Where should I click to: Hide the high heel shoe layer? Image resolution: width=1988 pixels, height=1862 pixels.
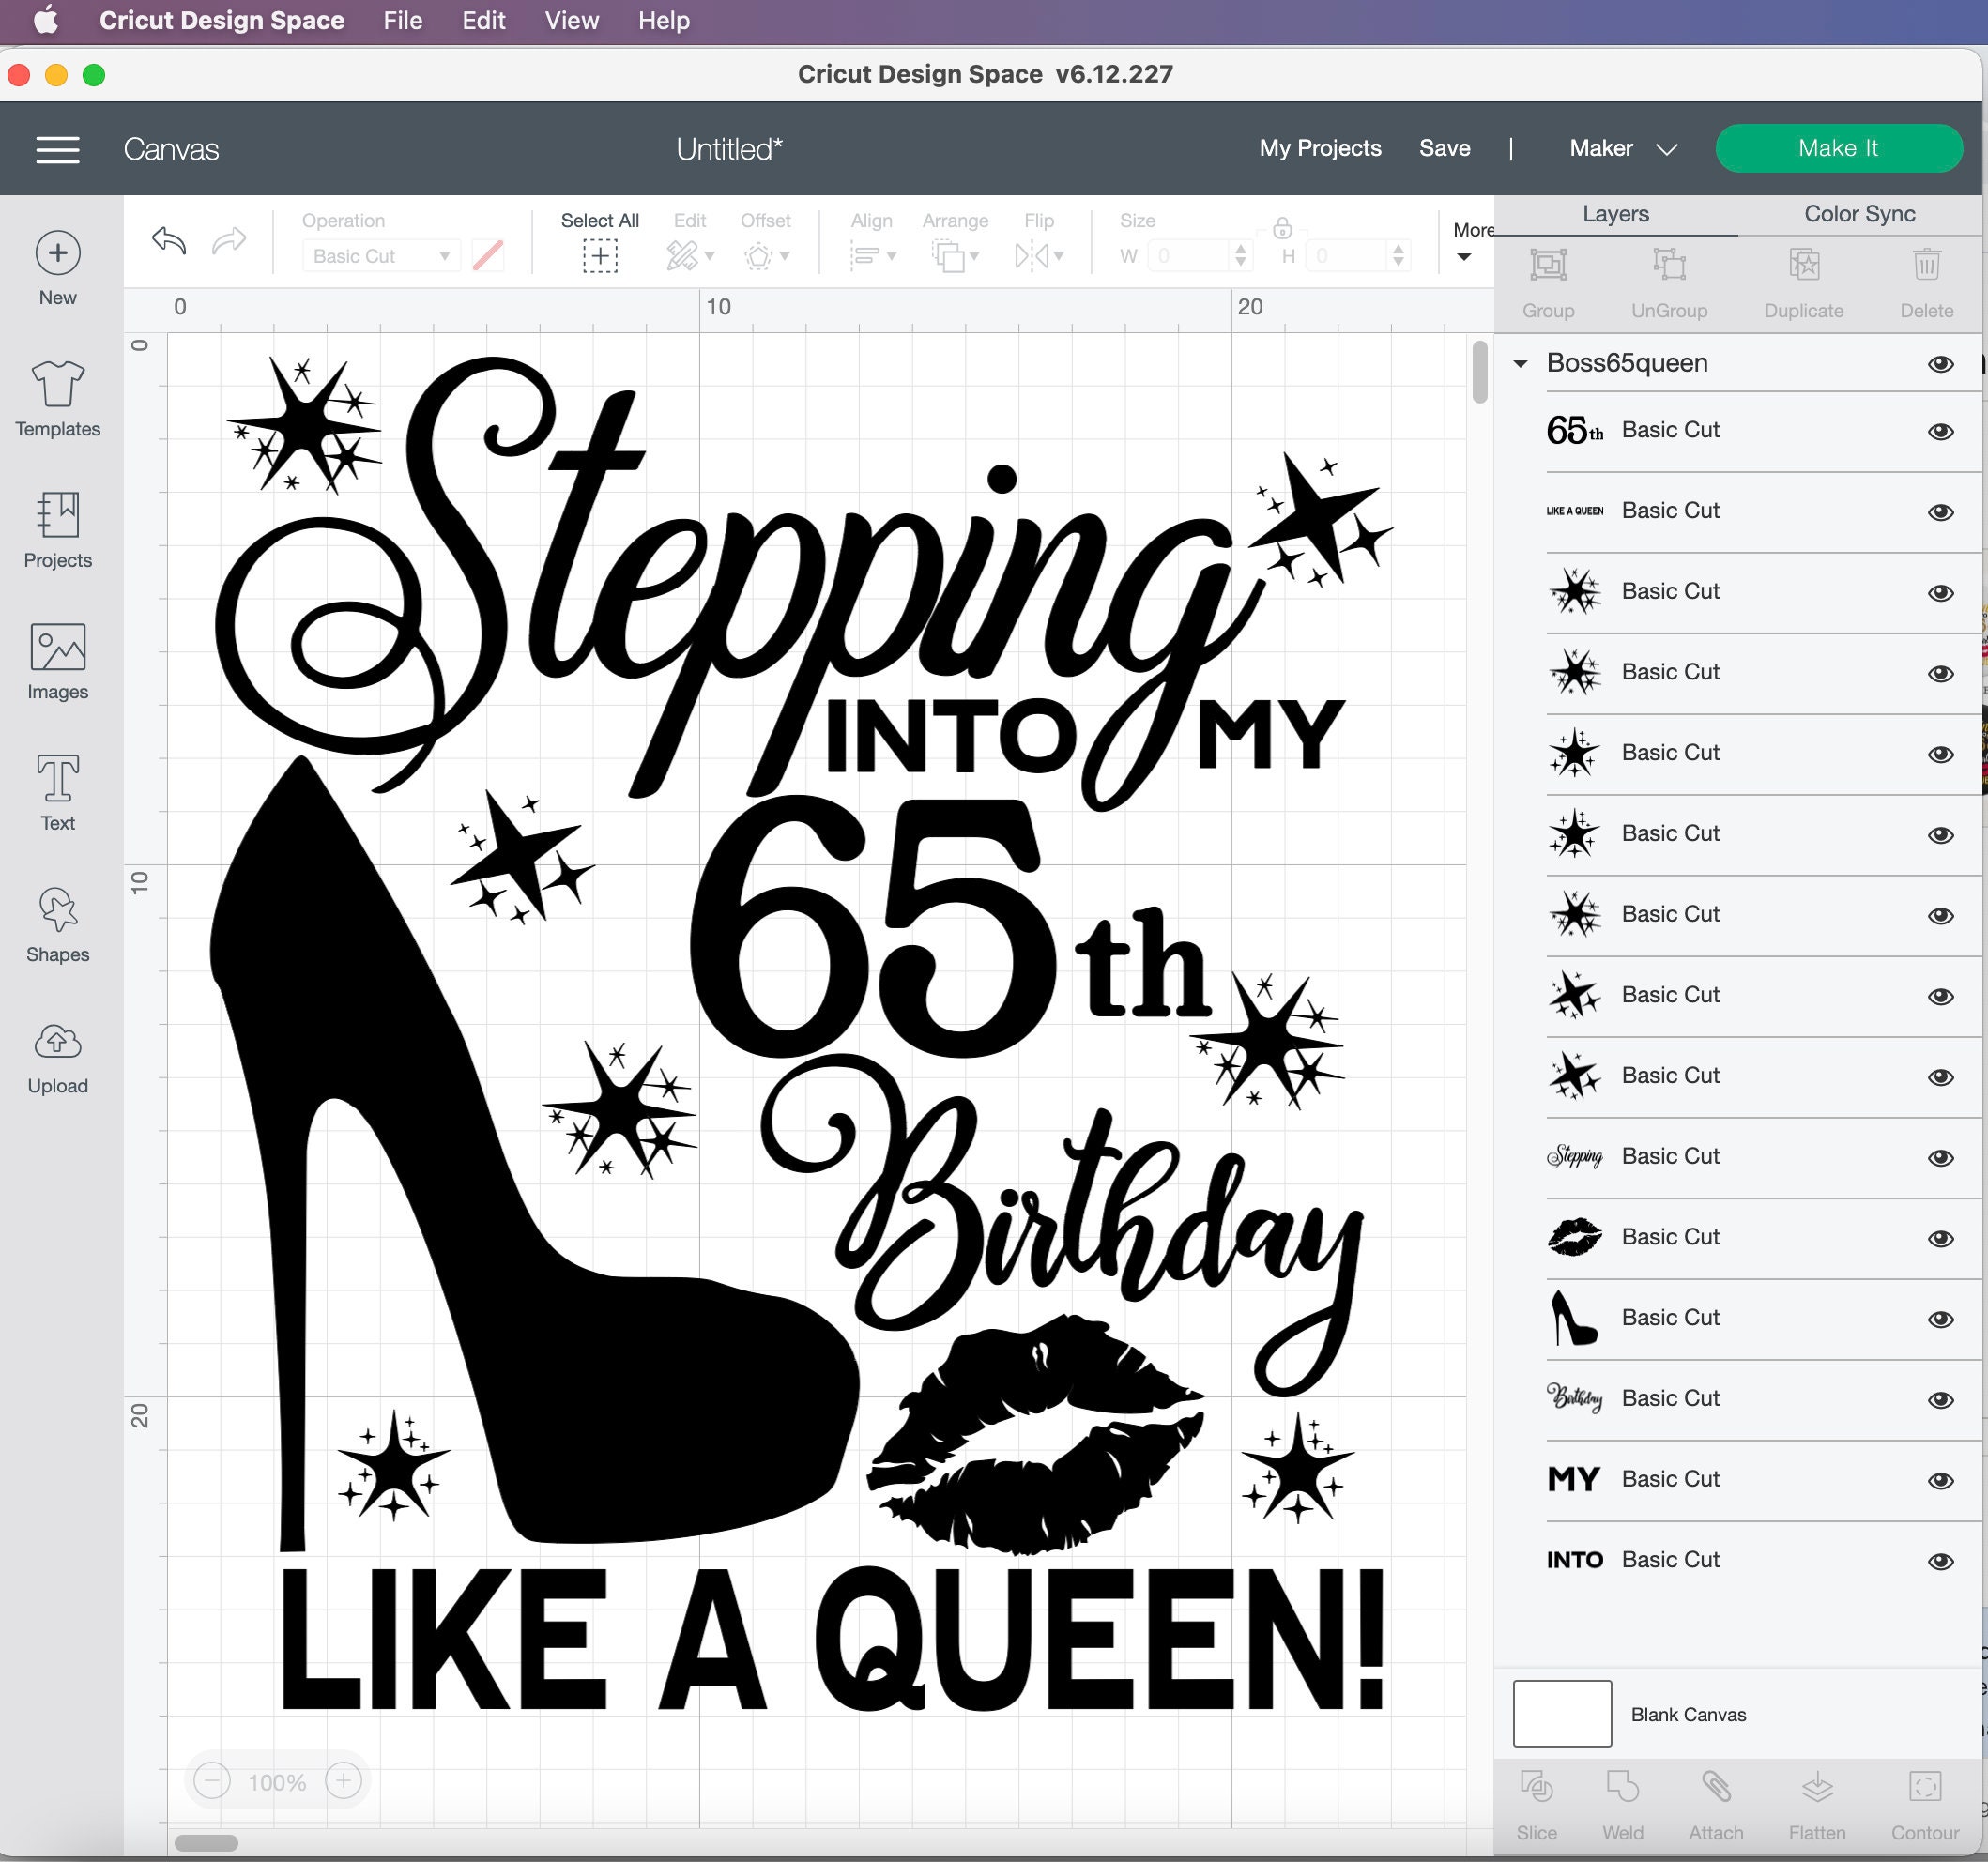pyautogui.click(x=1941, y=1320)
